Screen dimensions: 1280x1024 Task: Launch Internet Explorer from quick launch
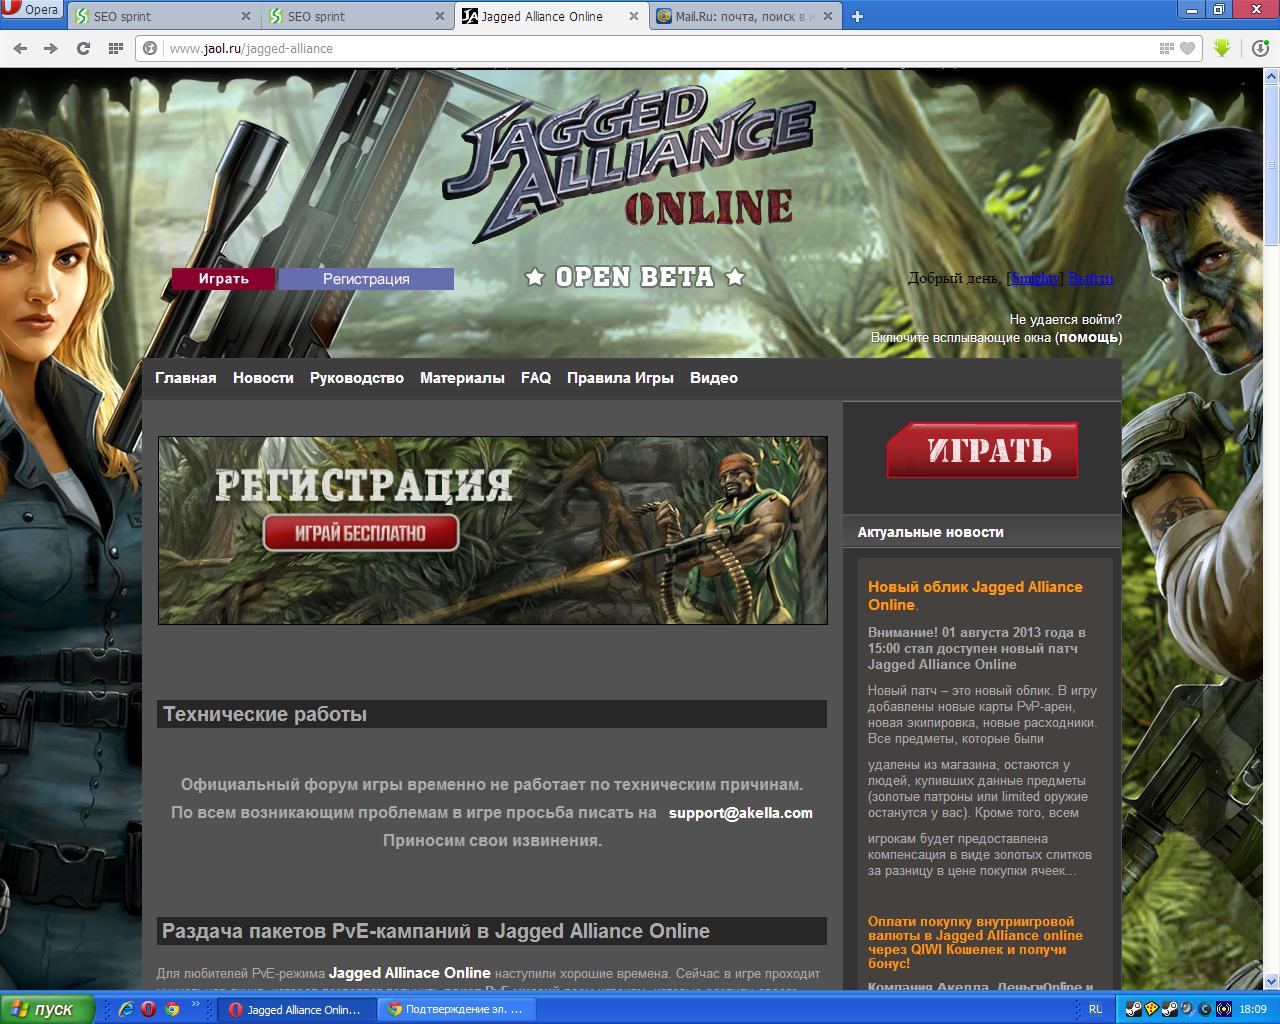coord(126,1010)
